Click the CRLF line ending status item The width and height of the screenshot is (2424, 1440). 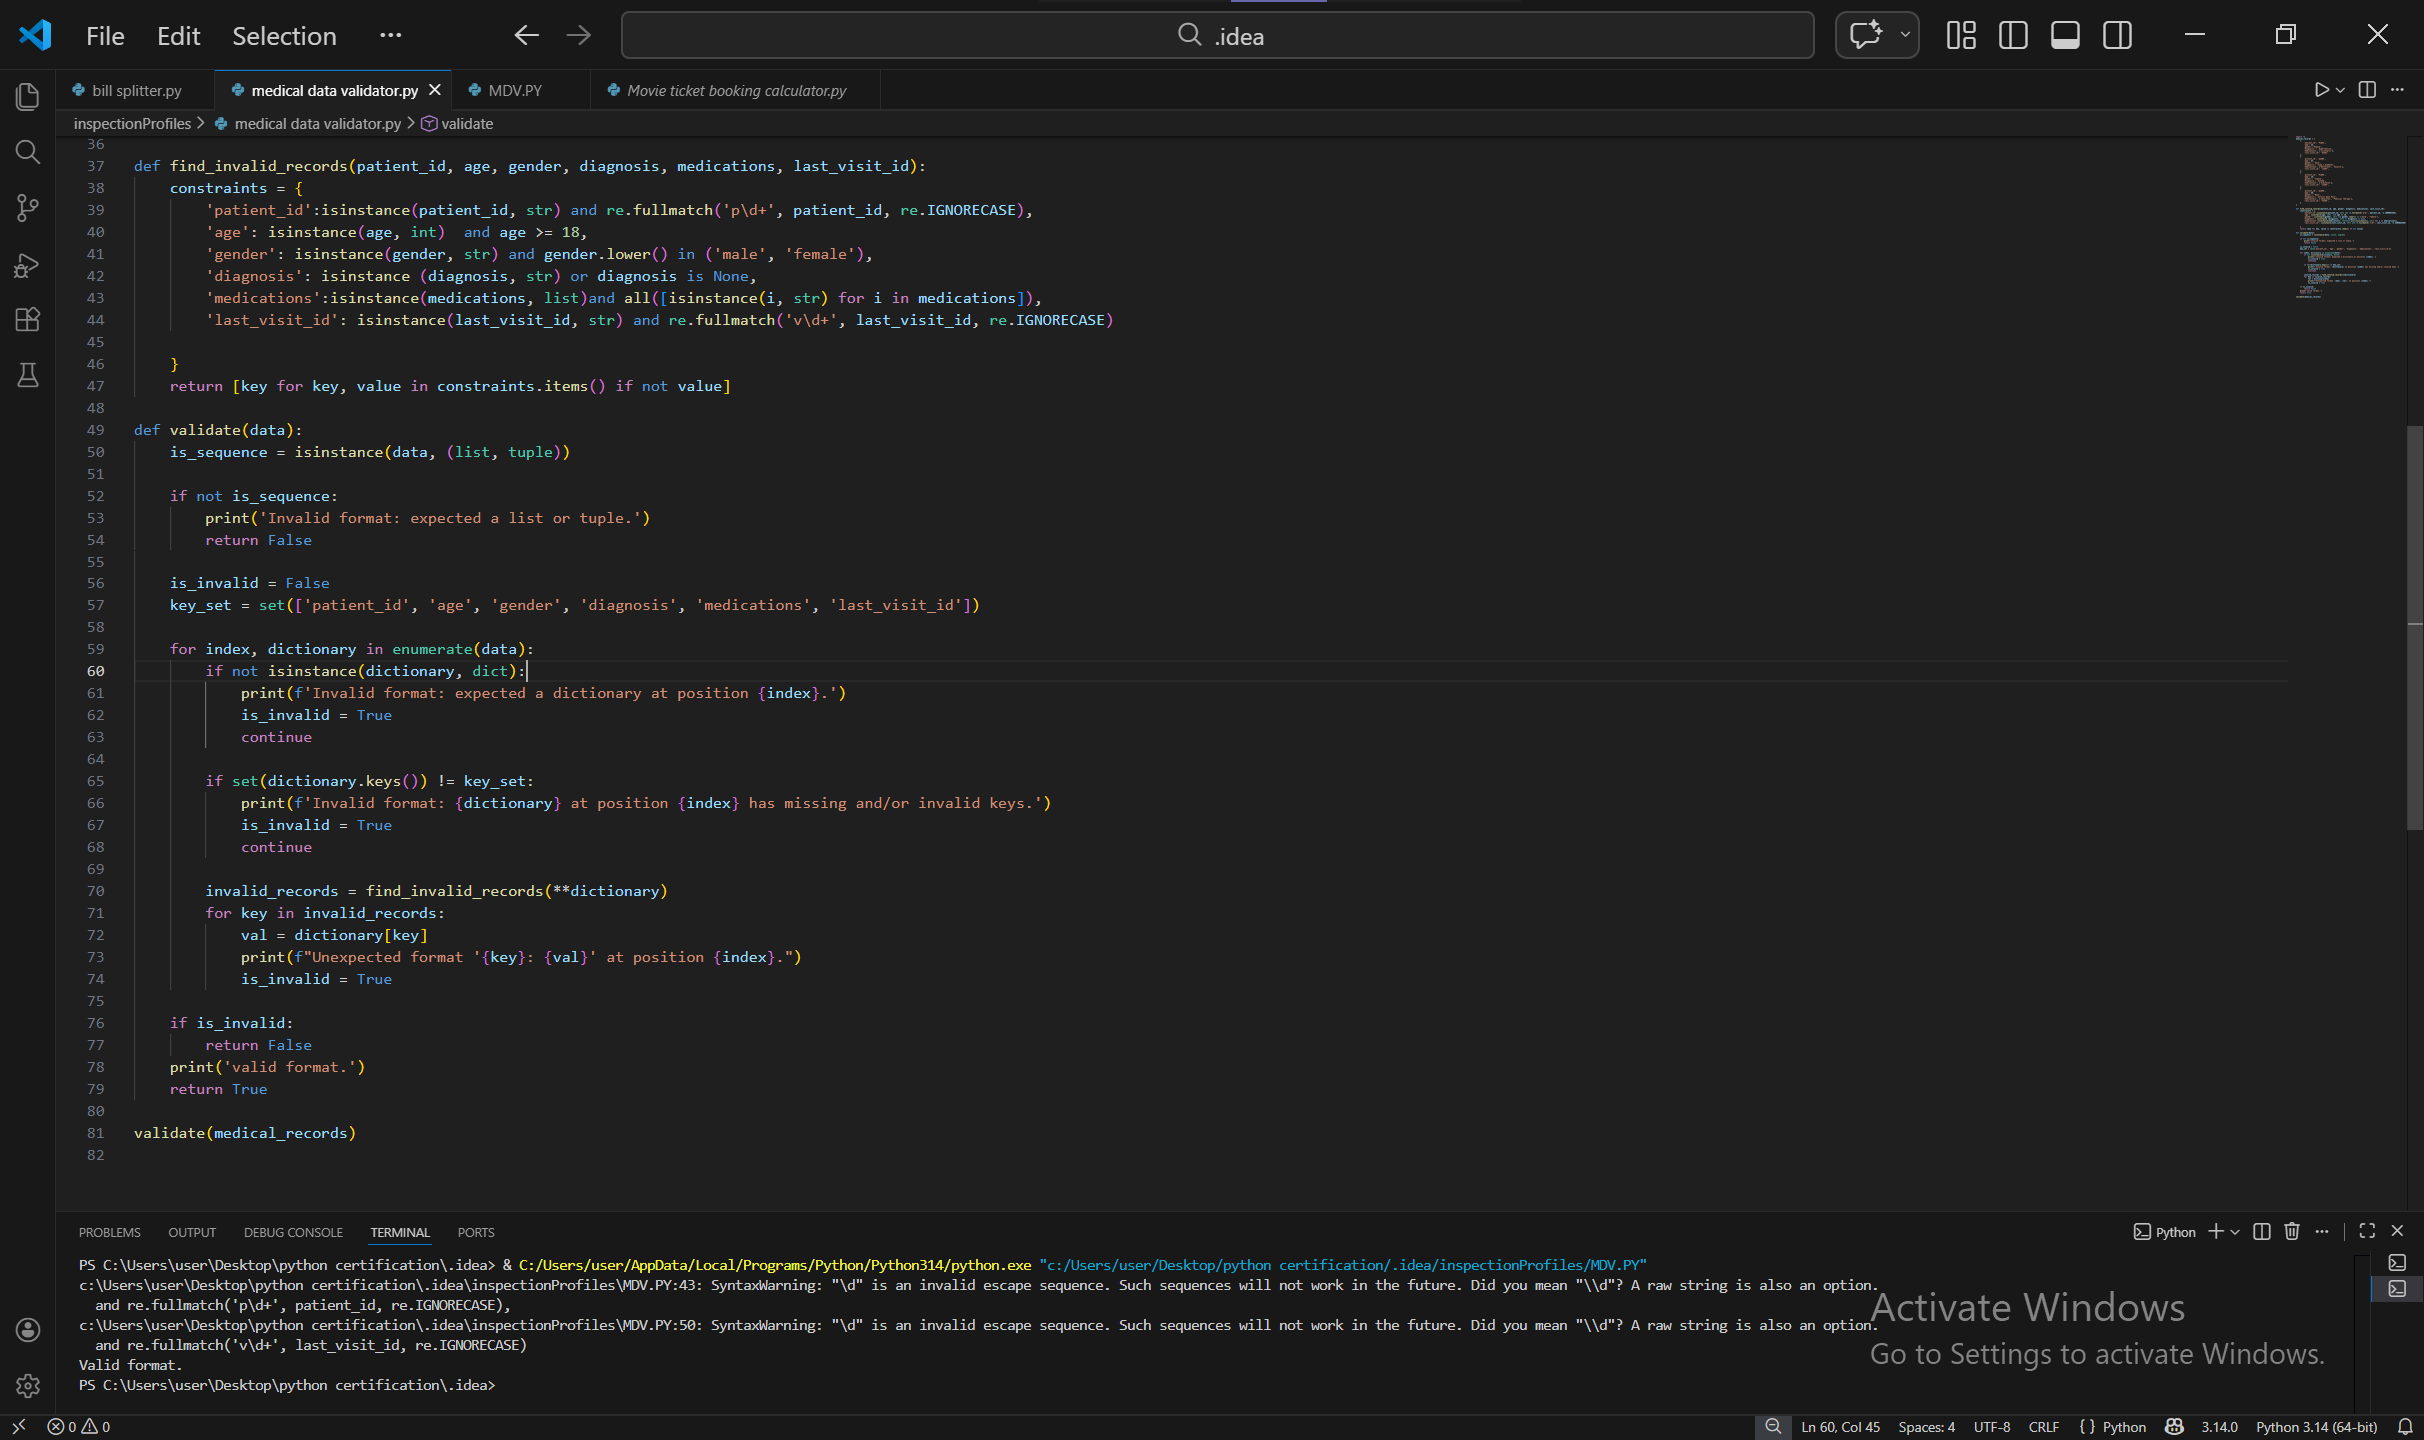pos(2043,1427)
